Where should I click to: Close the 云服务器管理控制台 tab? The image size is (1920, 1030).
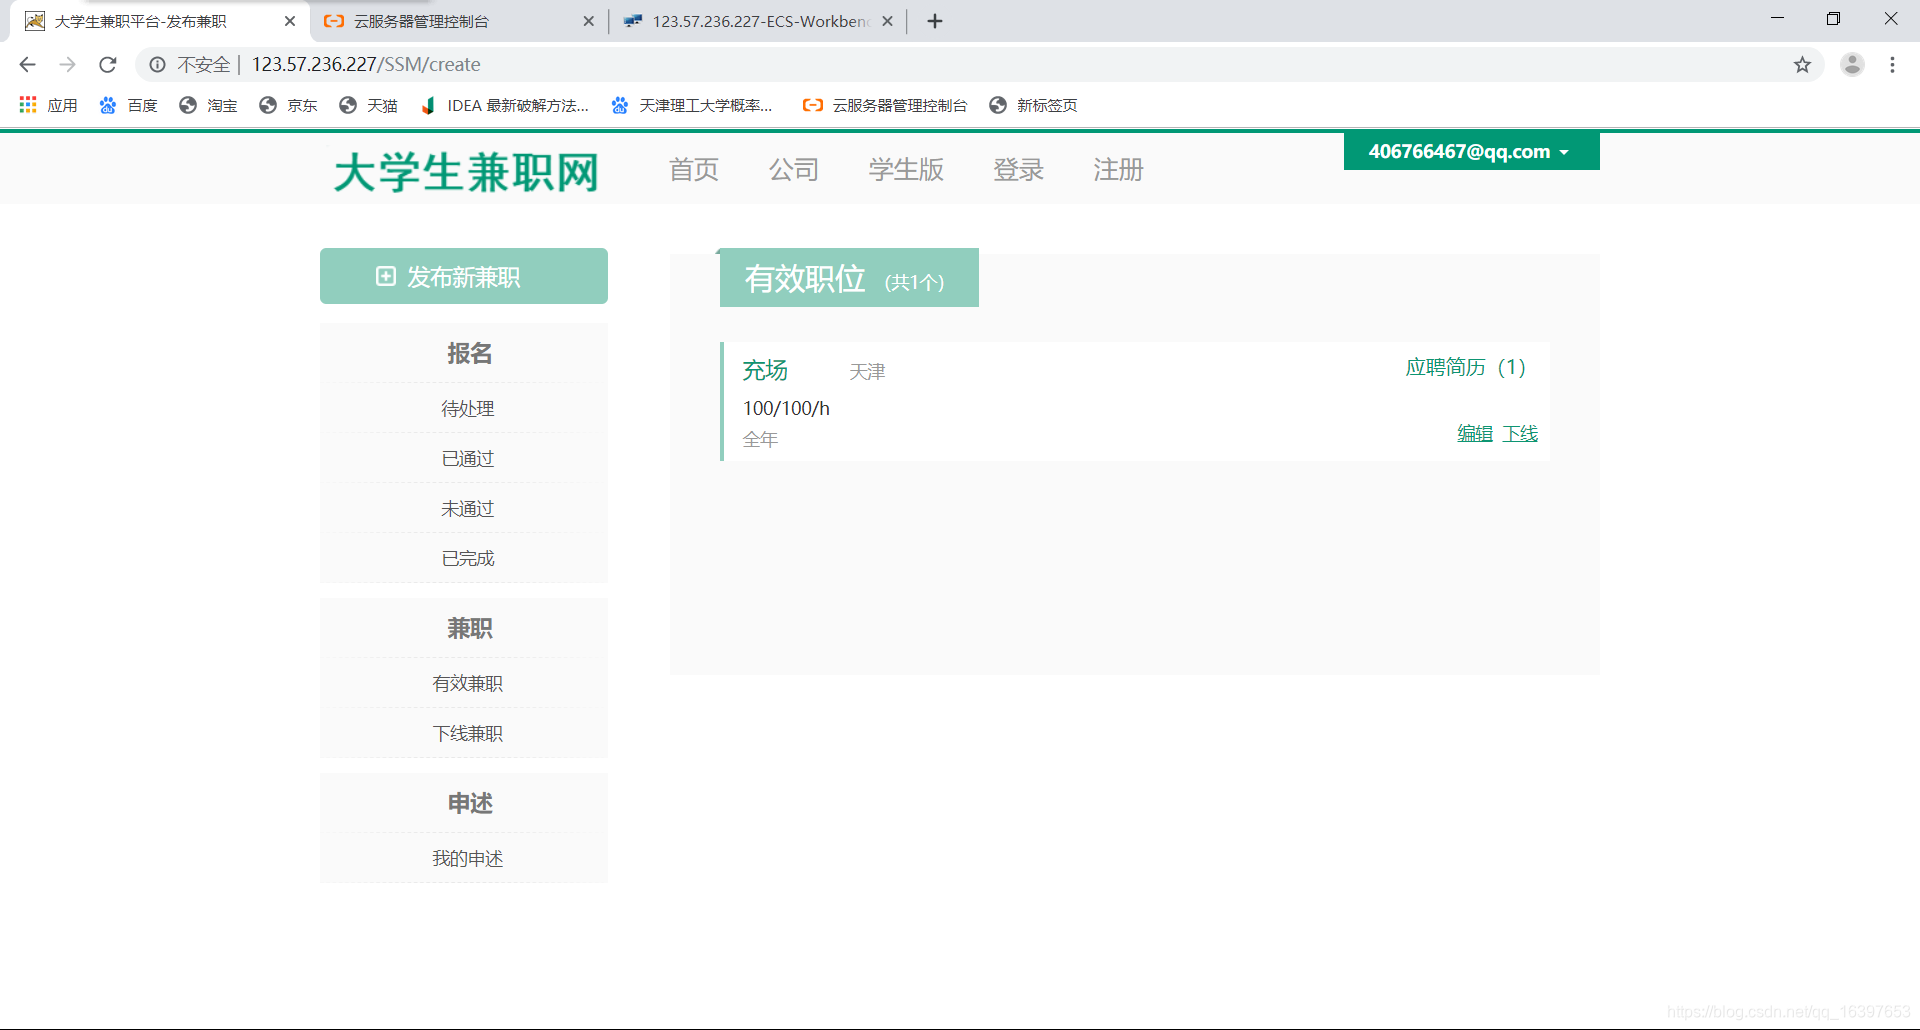coord(588,21)
